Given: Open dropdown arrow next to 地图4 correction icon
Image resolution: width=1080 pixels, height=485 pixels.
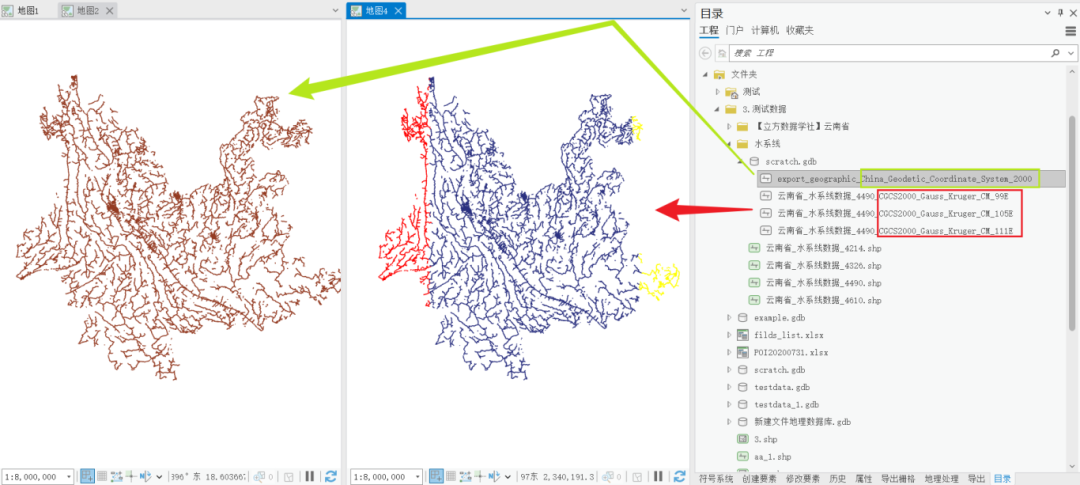Looking at the screenshot, I should (x=508, y=477).
